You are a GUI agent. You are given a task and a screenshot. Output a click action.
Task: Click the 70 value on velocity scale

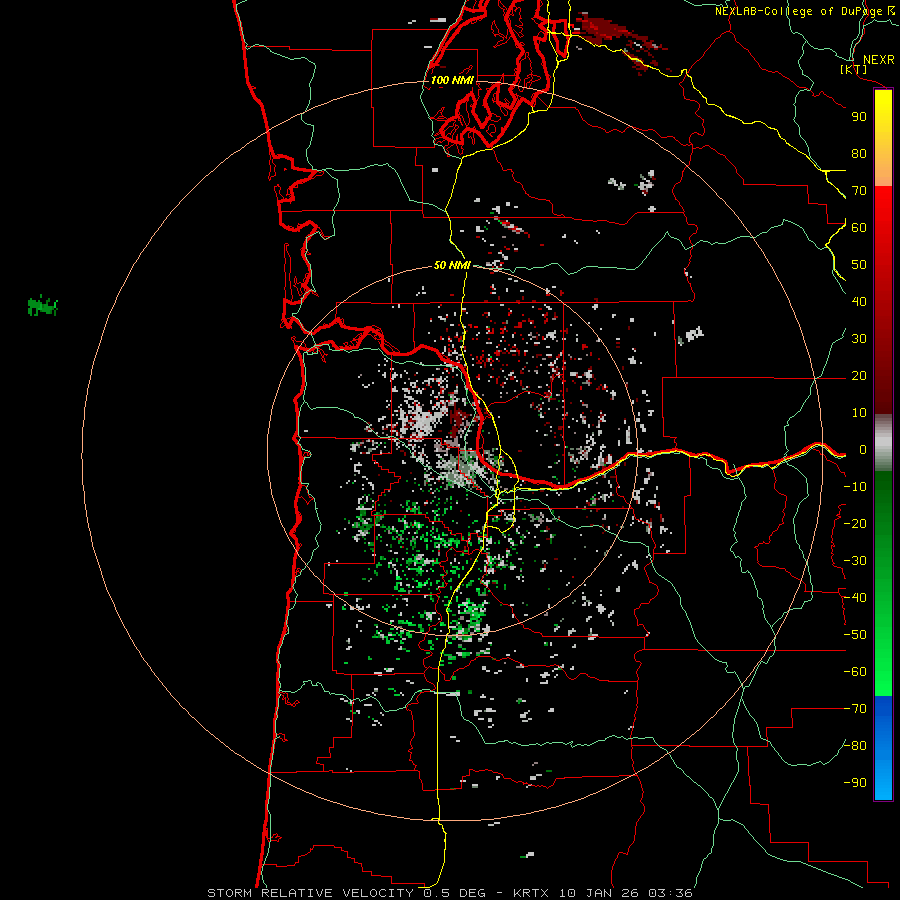tap(859, 191)
